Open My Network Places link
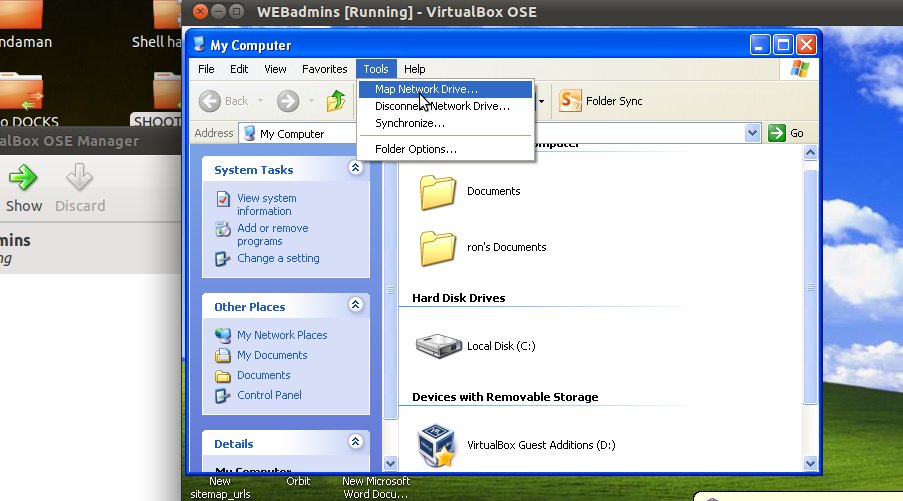This screenshot has height=501, width=903. (x=282, y=335)
